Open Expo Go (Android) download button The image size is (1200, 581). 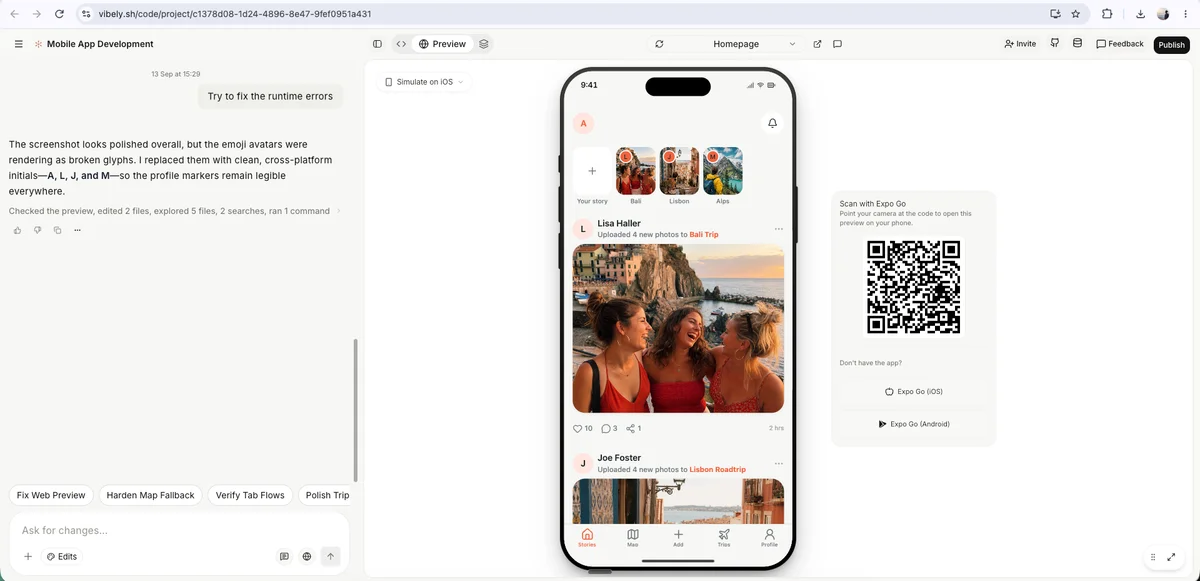(913, 424)
